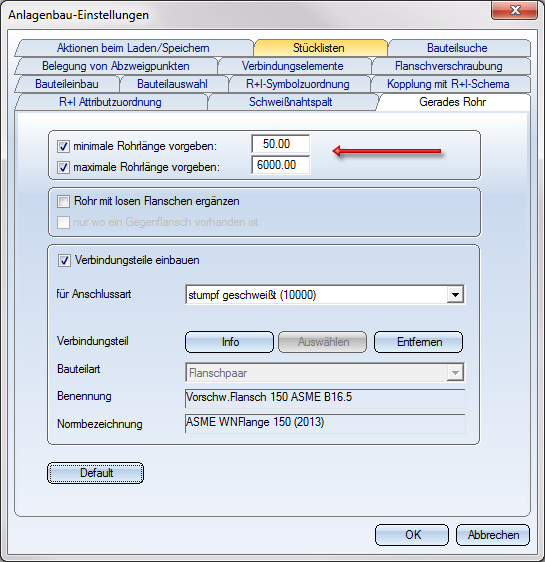Image resolution: width=545 pixels, height=562 pixels.
Task: Click the Benennung field with Vorschw.Flansch
Action: (325, 398)
